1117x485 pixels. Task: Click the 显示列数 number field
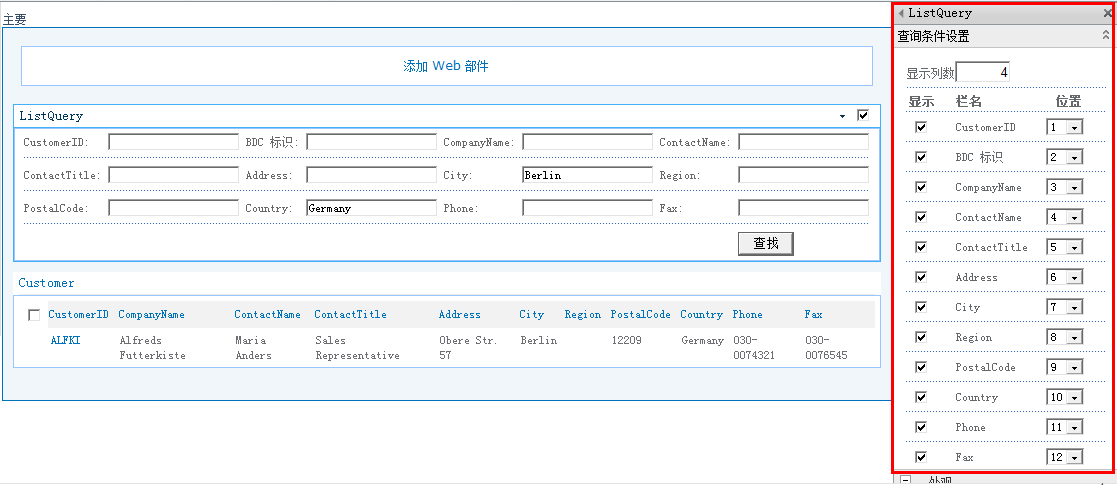pos(982,72)
